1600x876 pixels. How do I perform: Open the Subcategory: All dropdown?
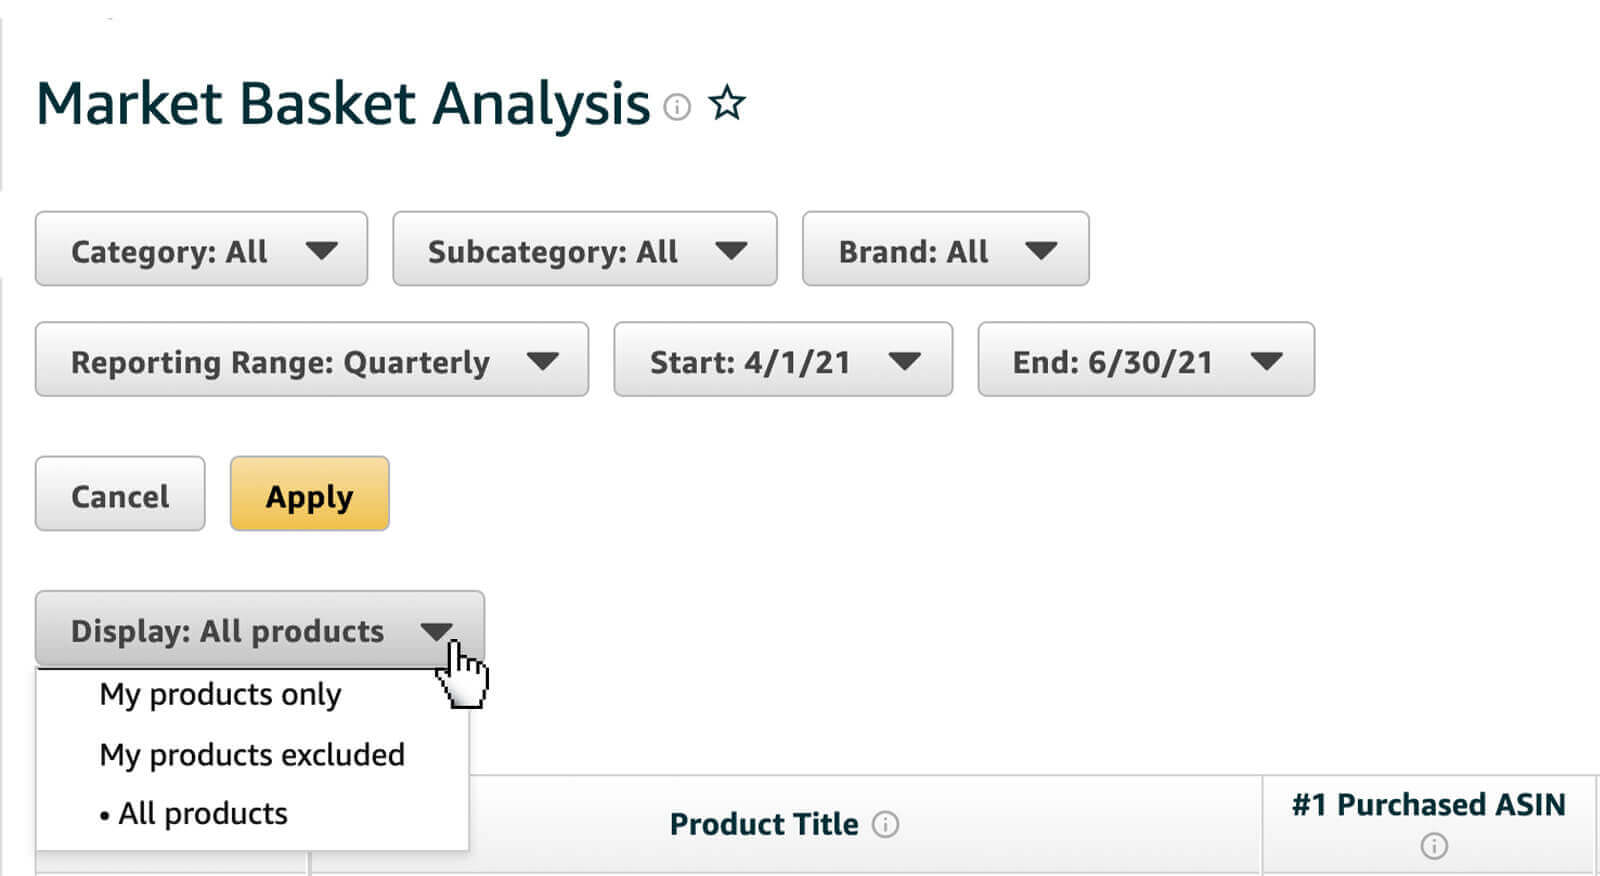coord(585,251)
